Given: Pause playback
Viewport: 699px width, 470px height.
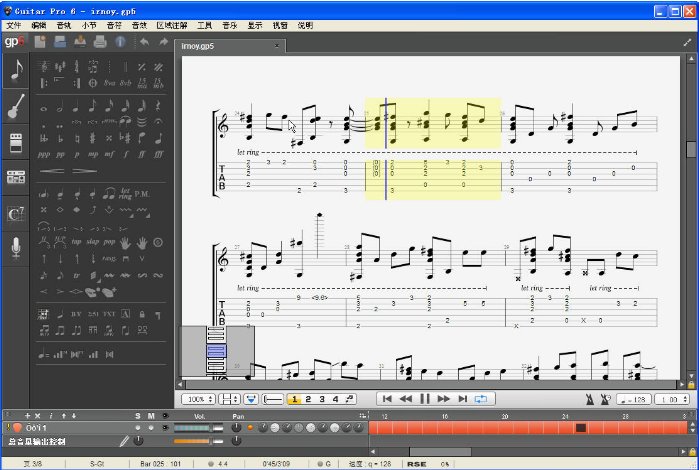Looking at the screenshot, I should (x=425, y=399).
